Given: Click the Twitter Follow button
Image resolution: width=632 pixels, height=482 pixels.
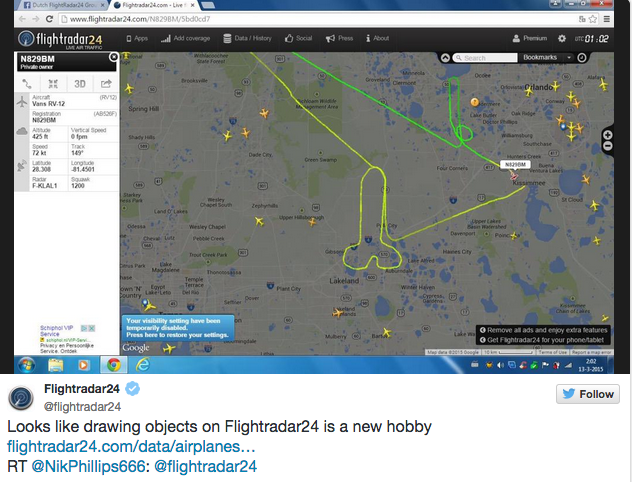Looking at the screenshot, I should (x=588, y=394).
